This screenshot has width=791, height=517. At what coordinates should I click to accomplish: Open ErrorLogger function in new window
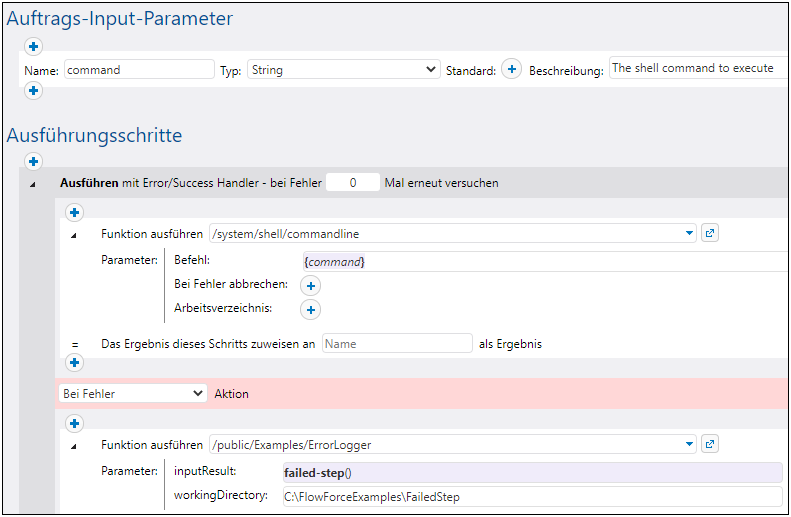tap(710, 444)
